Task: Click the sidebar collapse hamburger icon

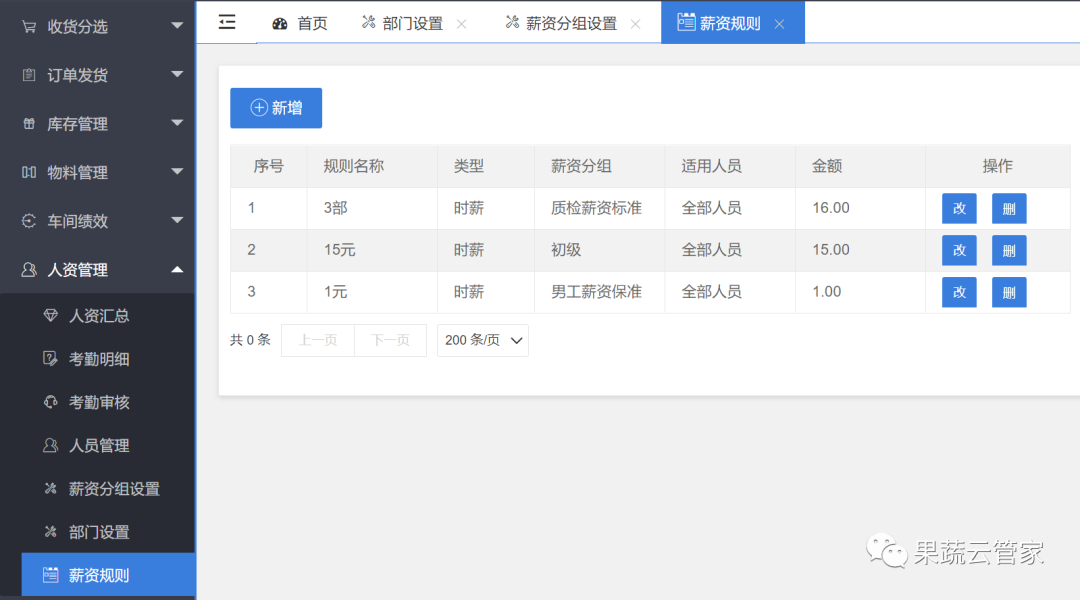Action: coord(227,22)
